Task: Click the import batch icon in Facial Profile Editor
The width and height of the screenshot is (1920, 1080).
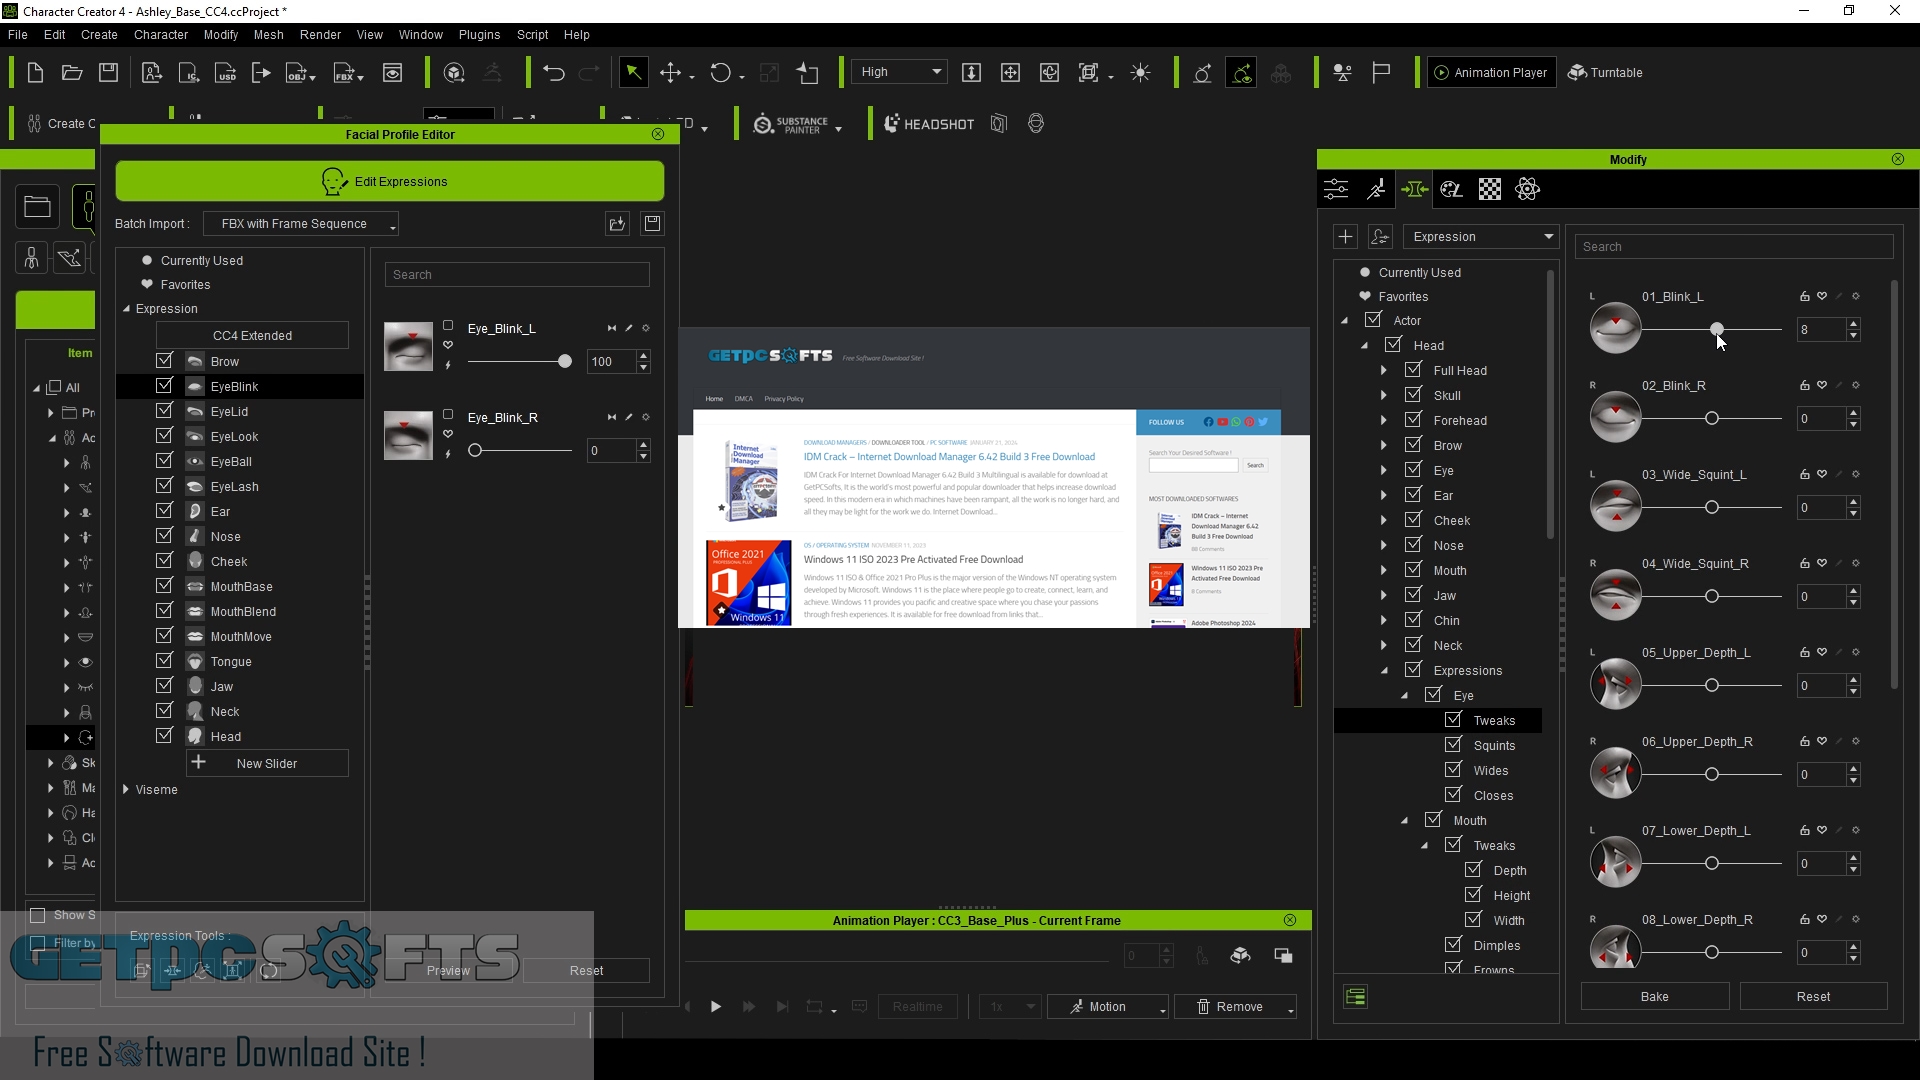Action: pos(617,224)
